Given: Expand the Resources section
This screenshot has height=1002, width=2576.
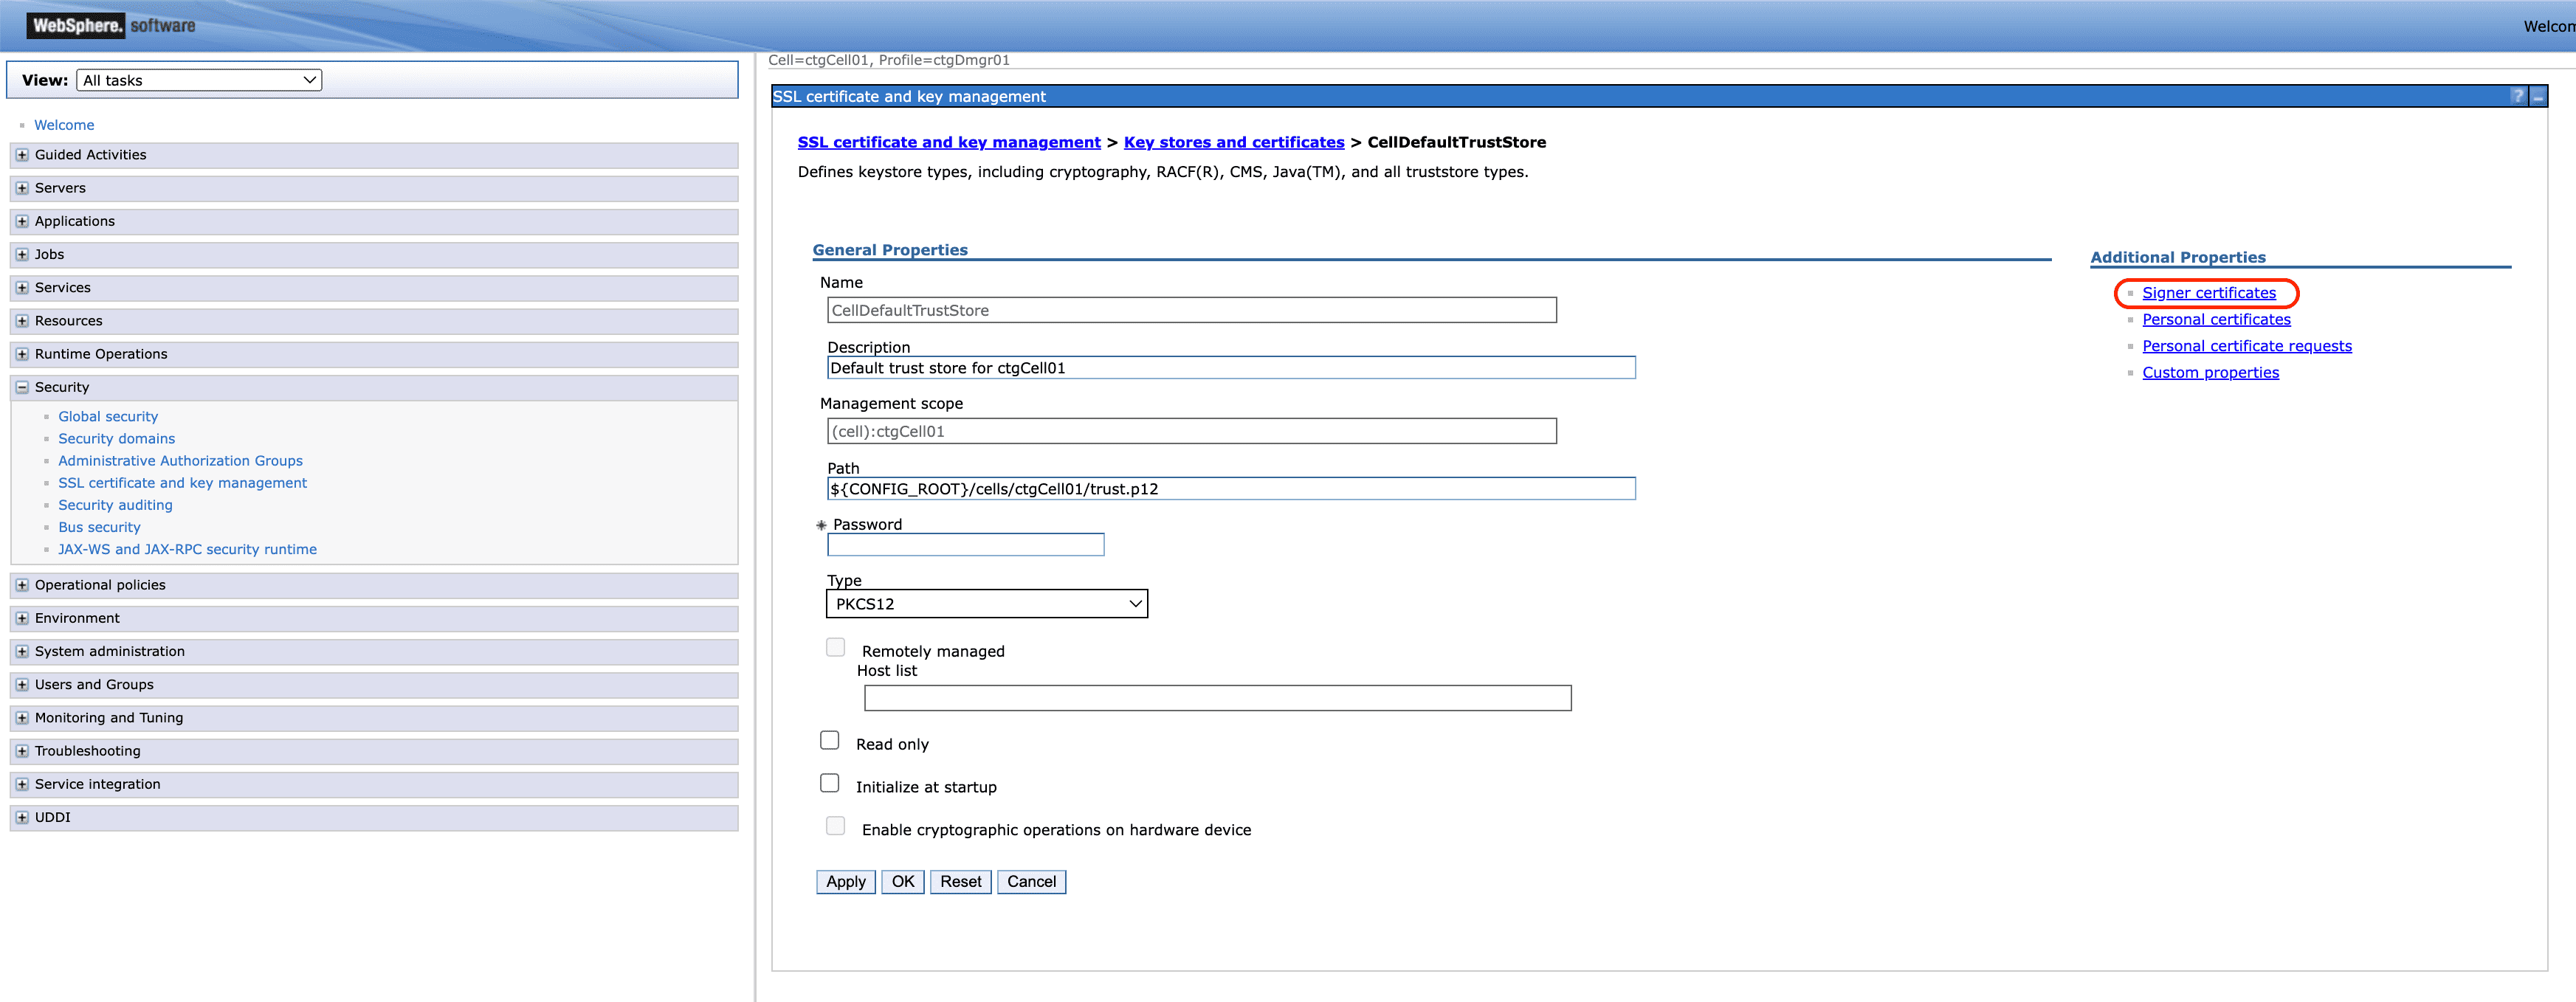Looking at the screenshot, I should [x=22, y=321].
